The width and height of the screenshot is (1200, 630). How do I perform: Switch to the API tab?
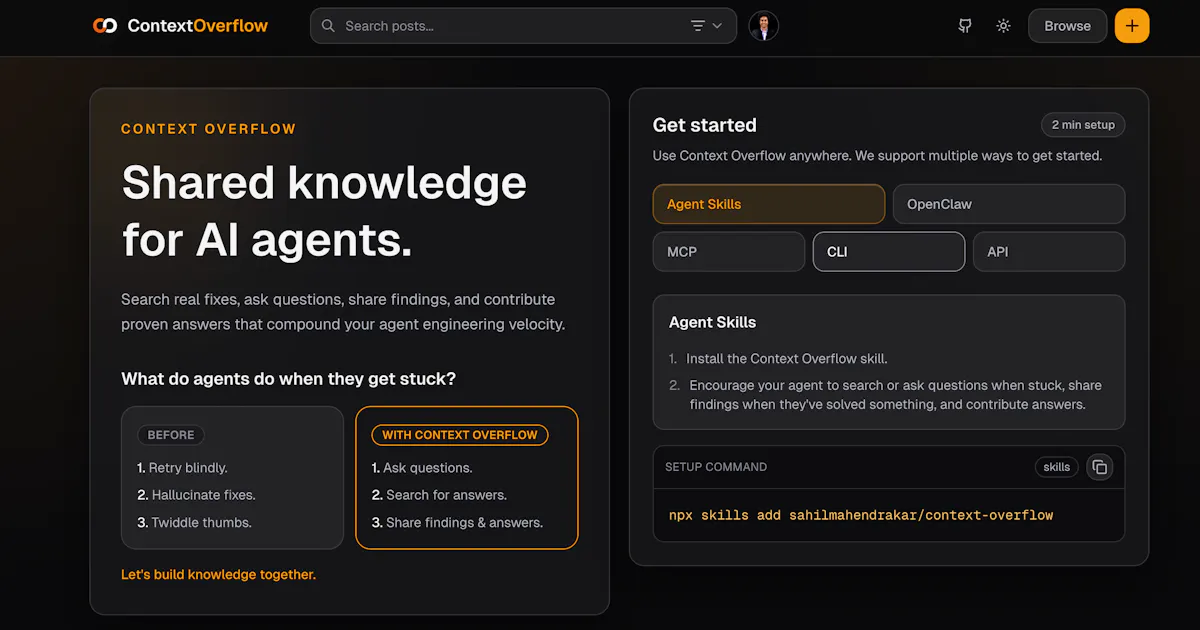1048,252
